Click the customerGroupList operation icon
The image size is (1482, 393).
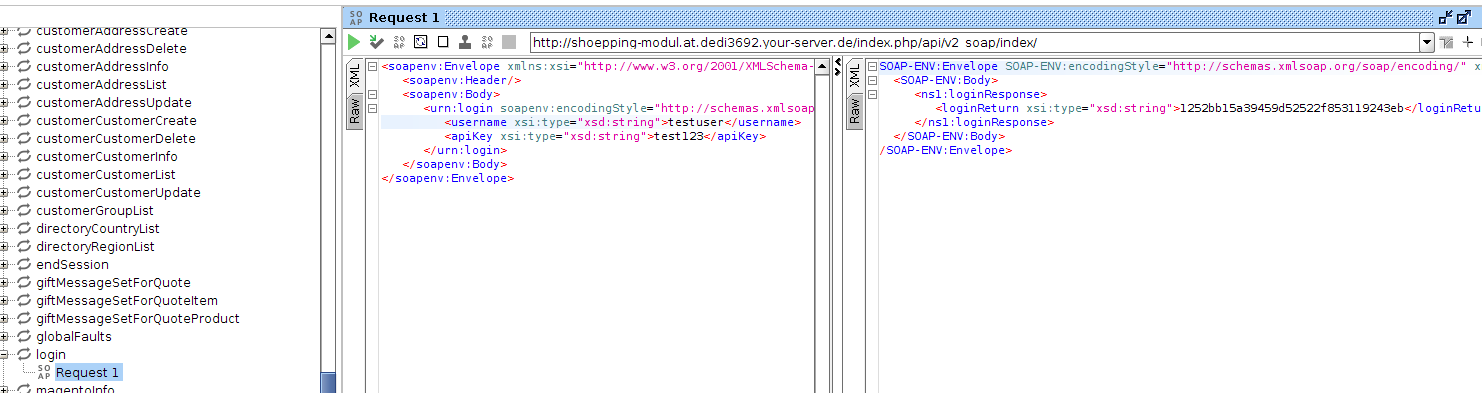pyautogui.click(x=25, y=211)
